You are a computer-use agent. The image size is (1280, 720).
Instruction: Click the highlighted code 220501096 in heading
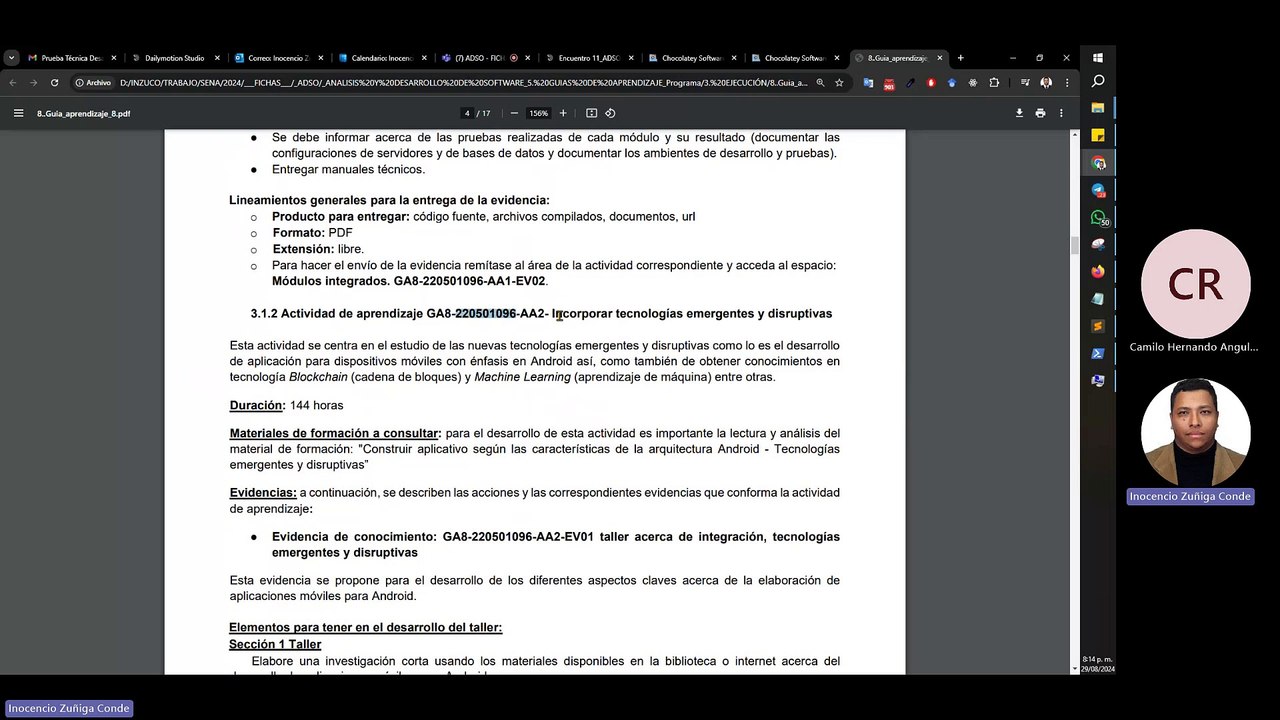[486, 314]
